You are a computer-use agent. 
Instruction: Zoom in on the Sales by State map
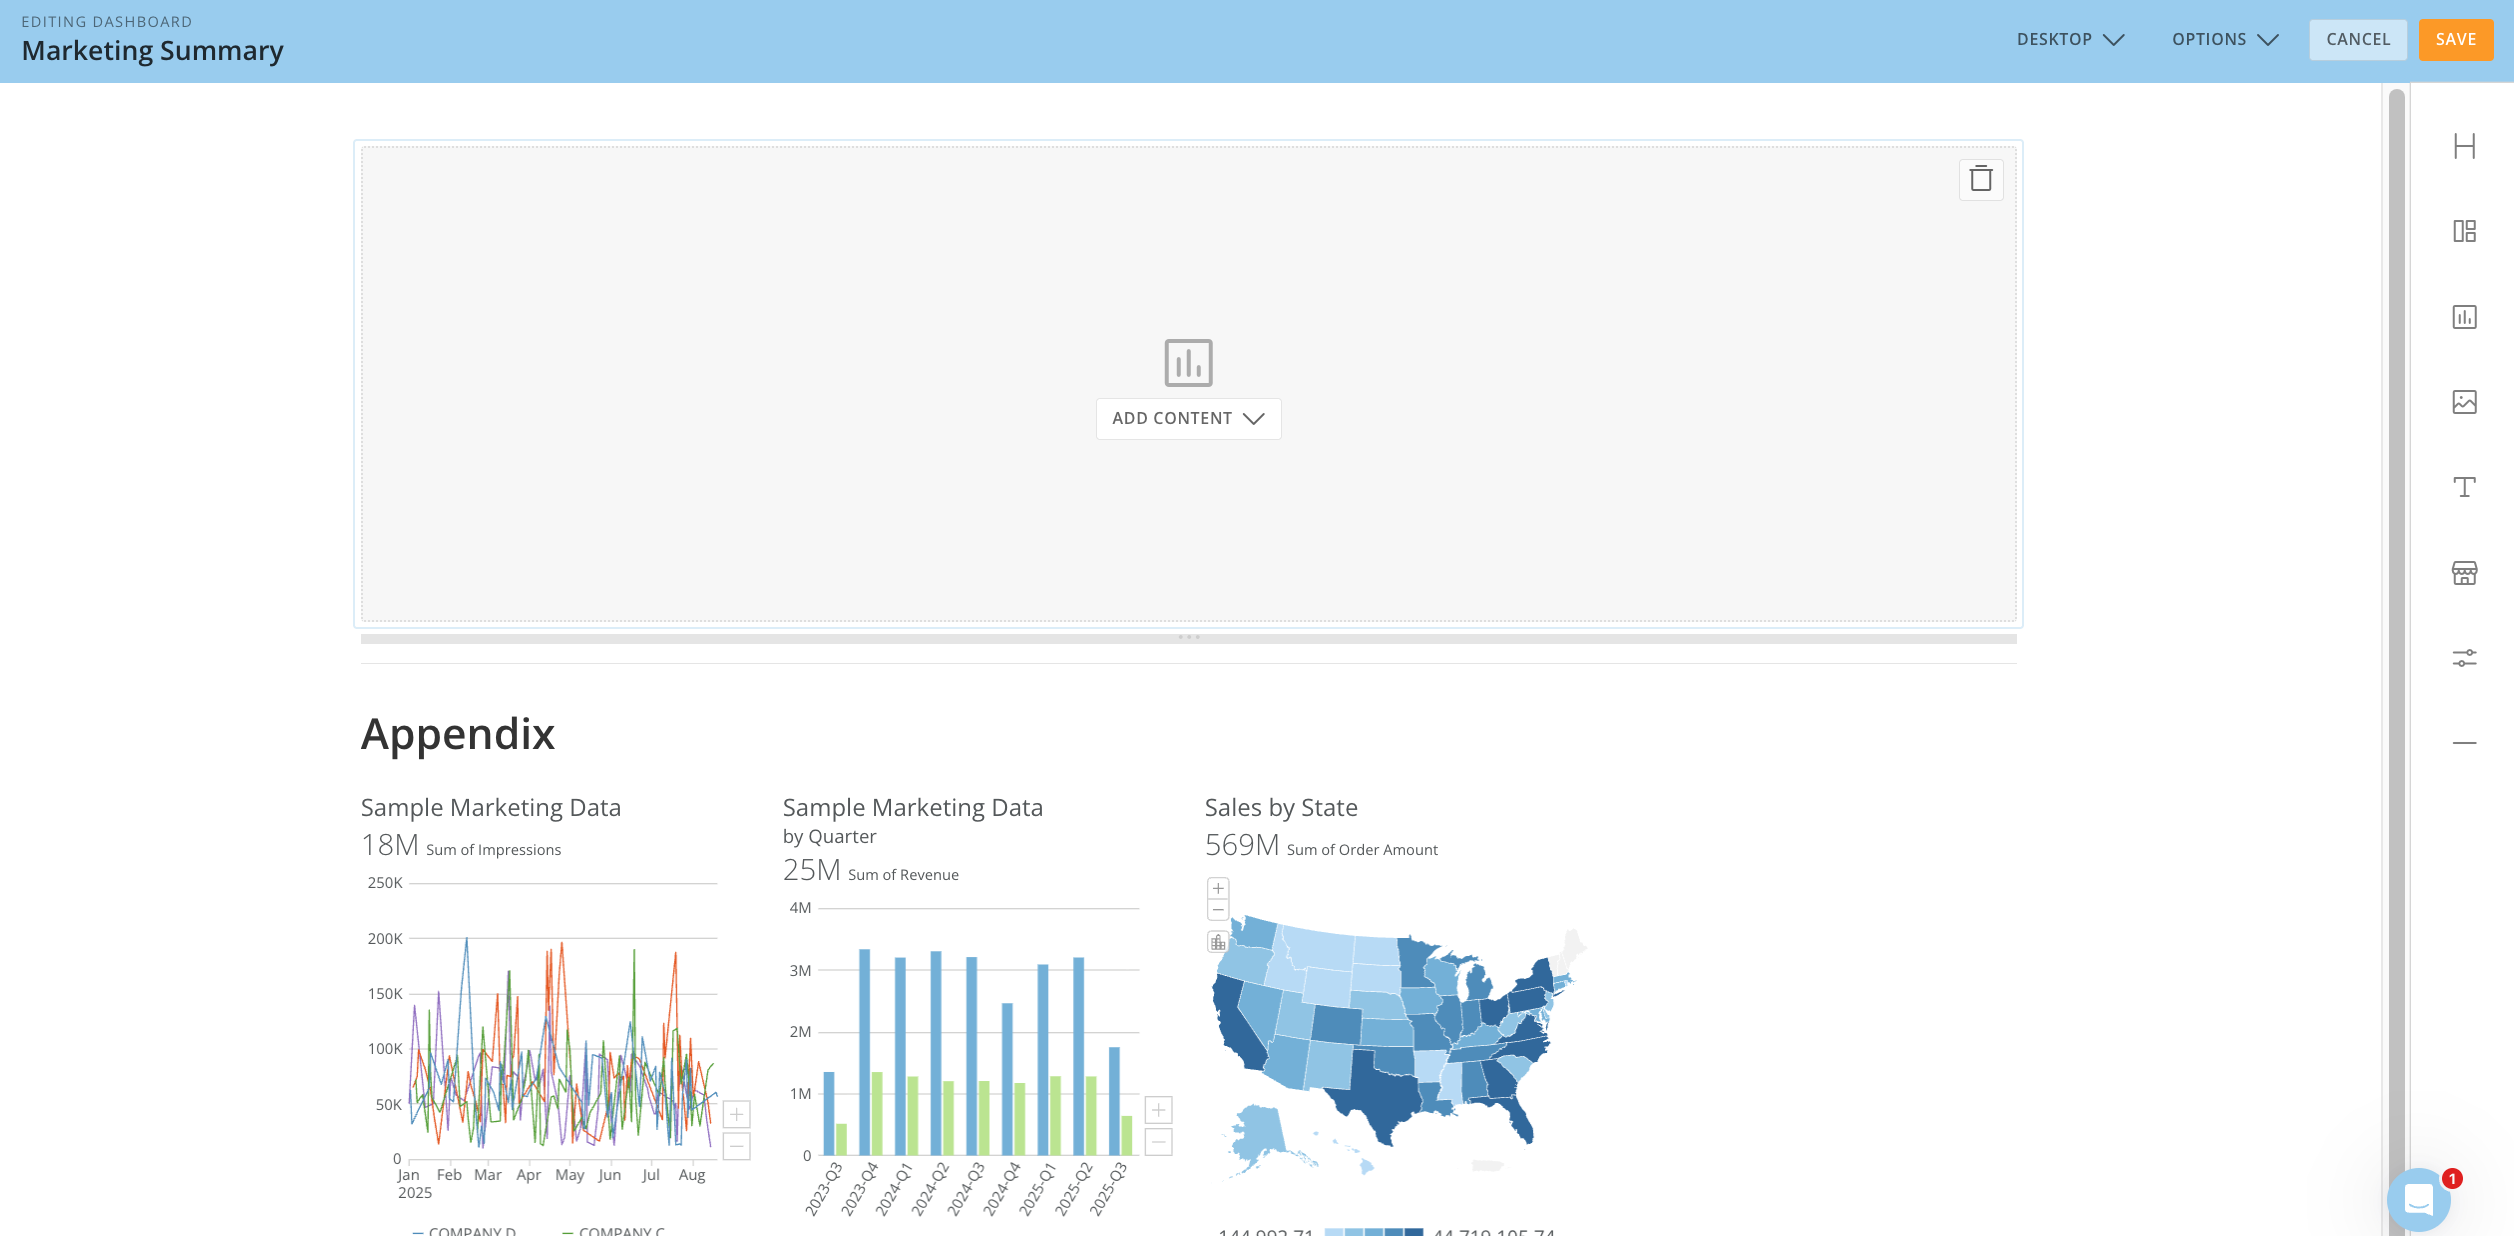click(1218, 888)
